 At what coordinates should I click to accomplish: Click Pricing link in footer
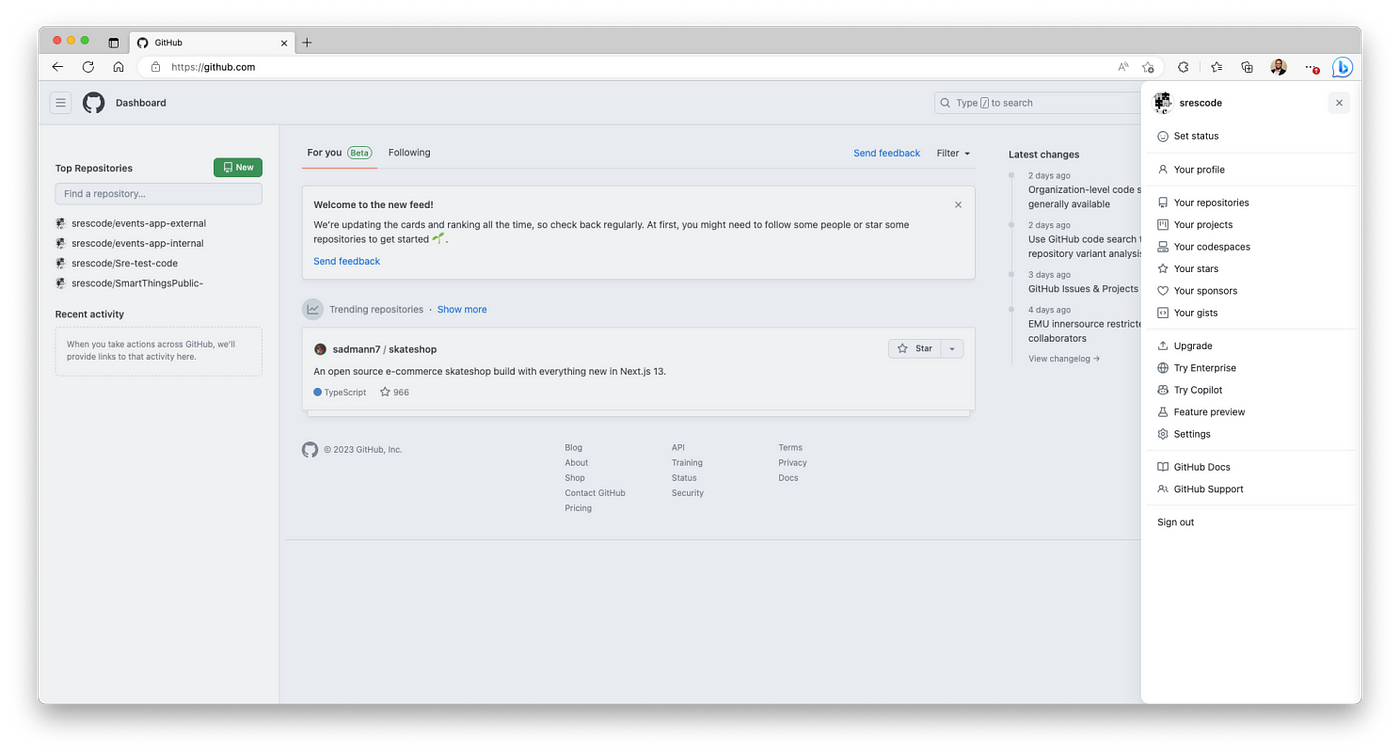tap(578, 509)
